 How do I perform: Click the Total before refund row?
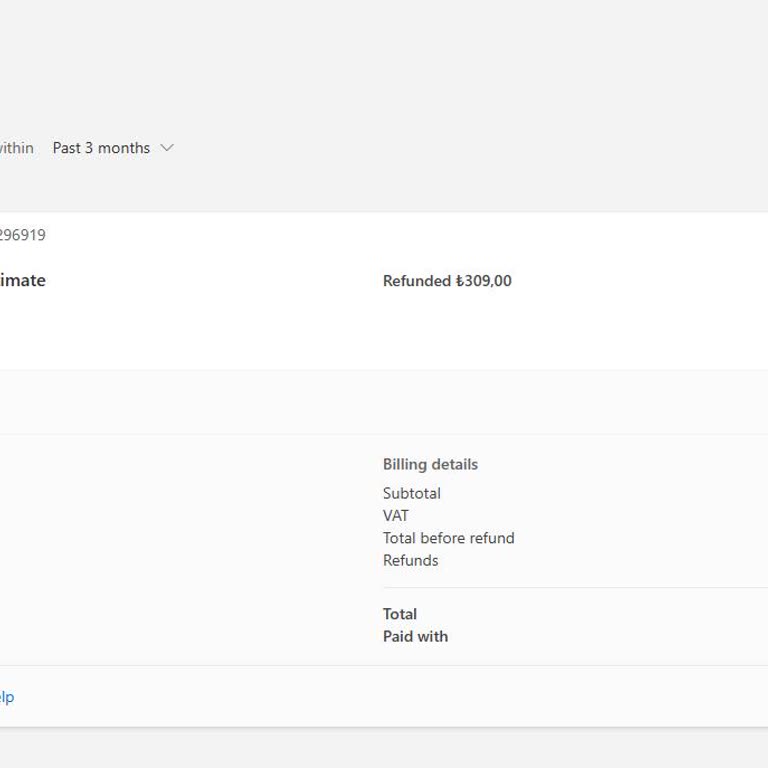448,538
